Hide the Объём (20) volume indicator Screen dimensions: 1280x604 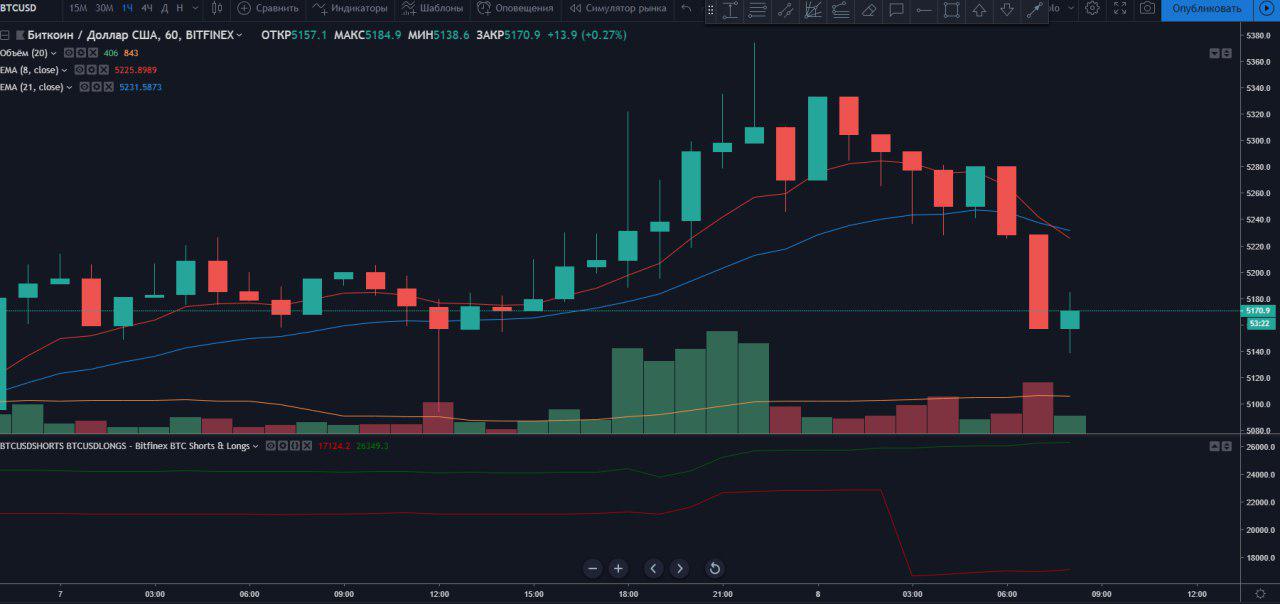click(69, 53)
